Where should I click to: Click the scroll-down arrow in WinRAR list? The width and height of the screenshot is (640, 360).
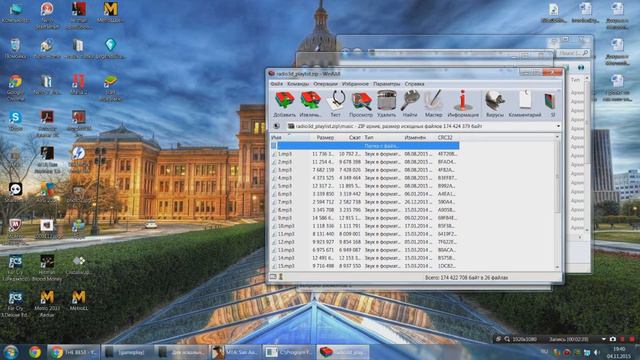[558, 267]
